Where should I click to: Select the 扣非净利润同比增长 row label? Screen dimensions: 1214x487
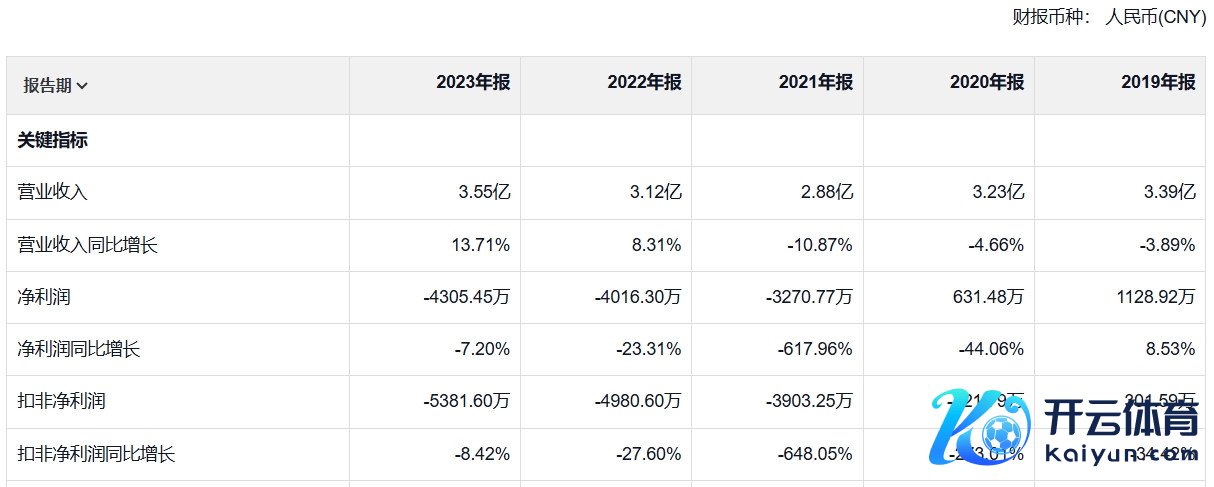coord(97,454)
